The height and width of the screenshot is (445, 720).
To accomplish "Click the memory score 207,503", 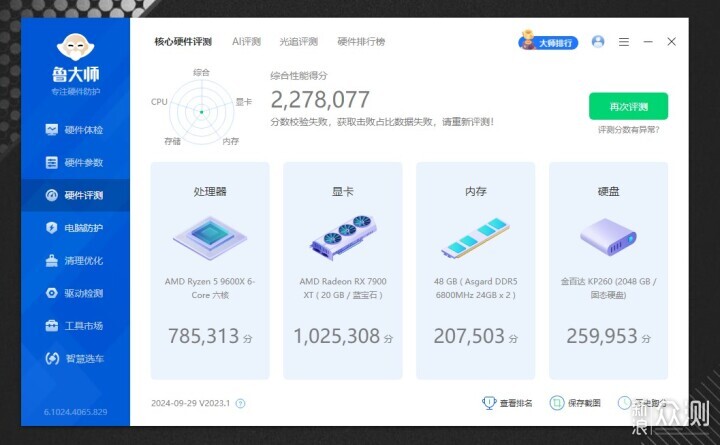I will point(469,336).
